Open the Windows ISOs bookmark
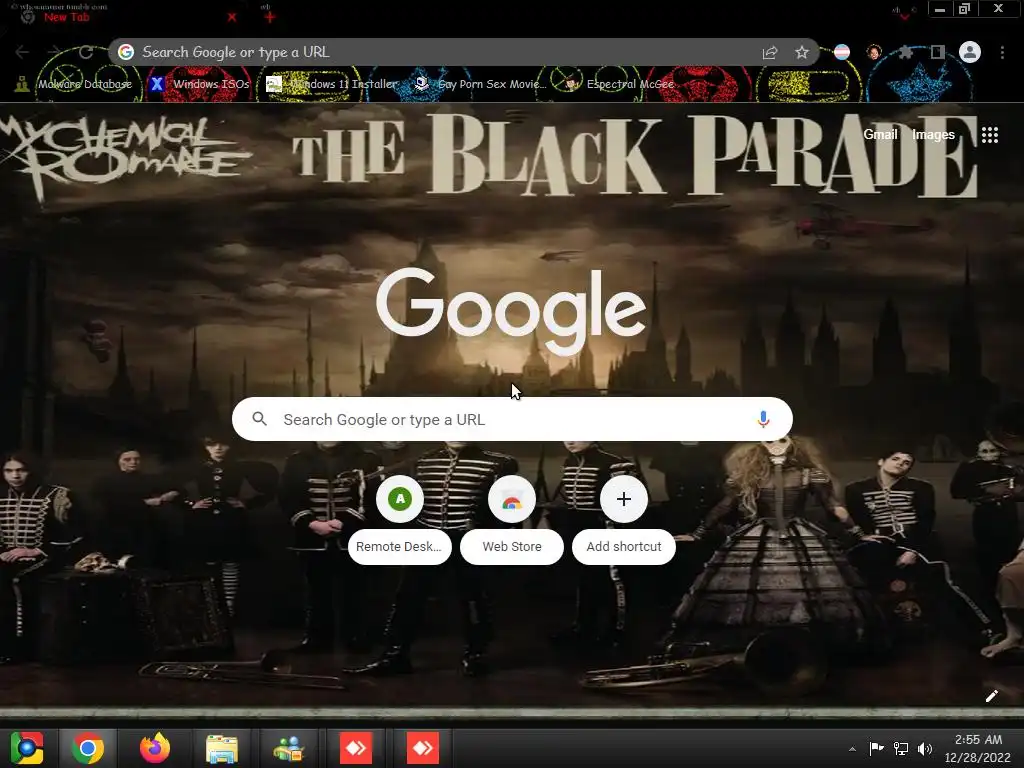Viewport: 1024px width, 768px height. 199,84
